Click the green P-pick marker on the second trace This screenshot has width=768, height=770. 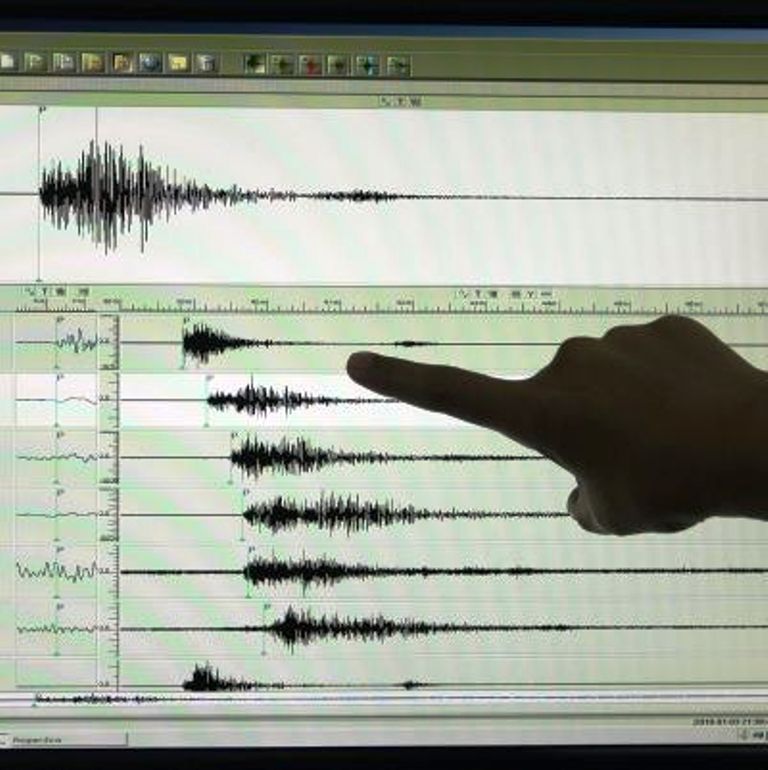click(207, 400)
